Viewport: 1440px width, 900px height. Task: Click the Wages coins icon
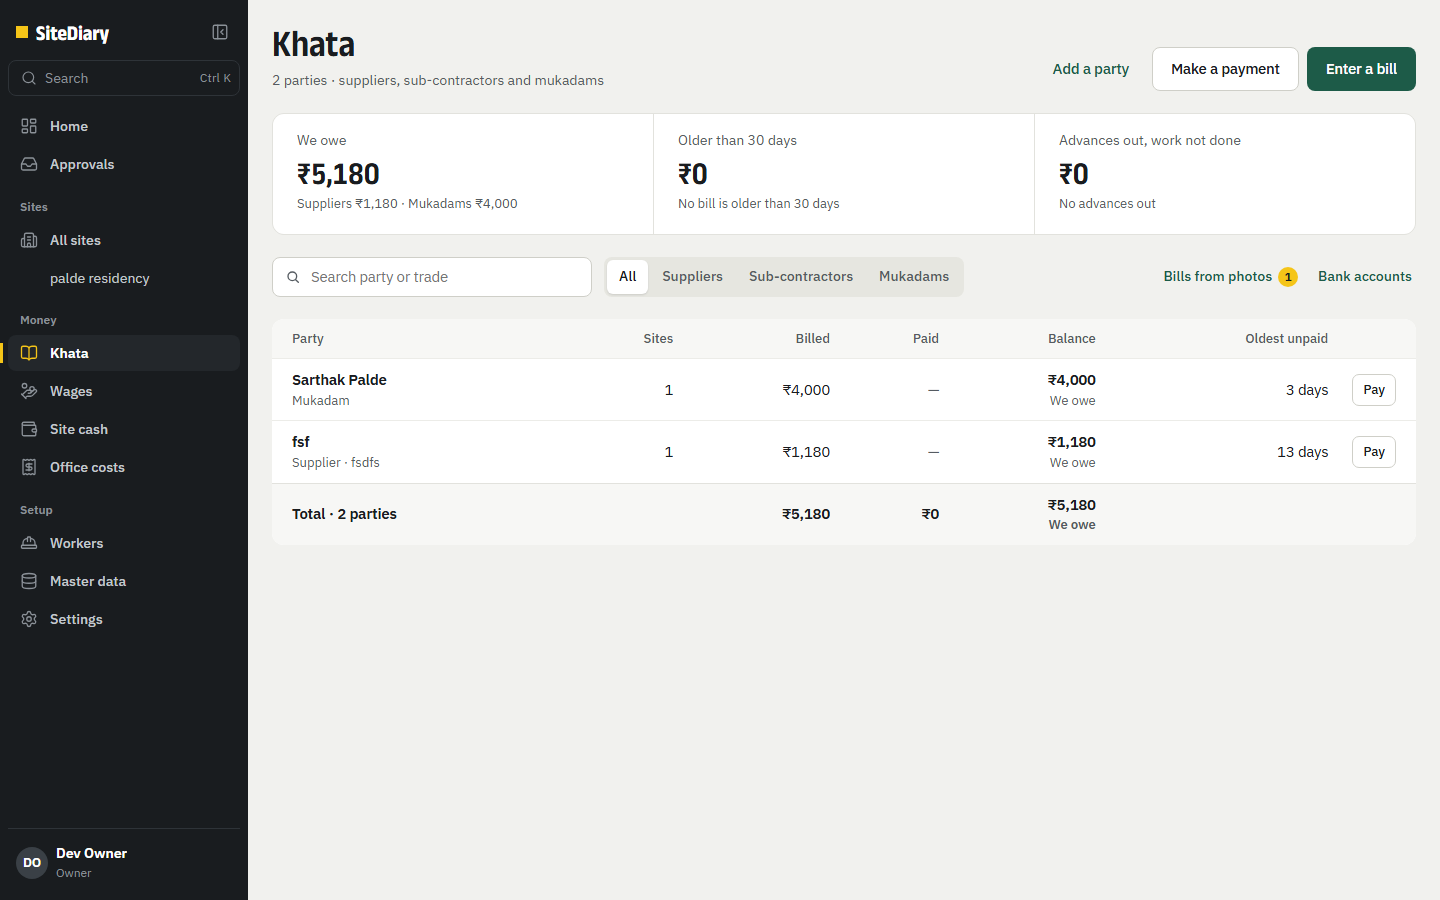pyautogui.click(x=29, y=391)
